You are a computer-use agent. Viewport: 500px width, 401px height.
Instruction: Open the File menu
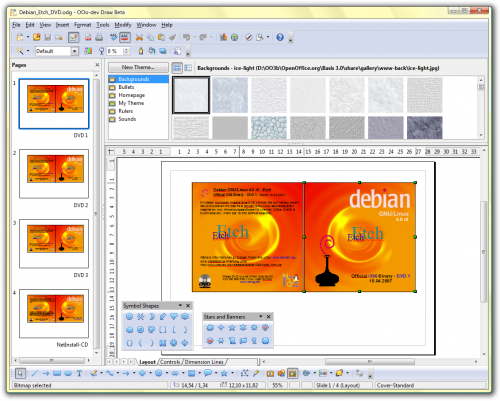point(16,25)
